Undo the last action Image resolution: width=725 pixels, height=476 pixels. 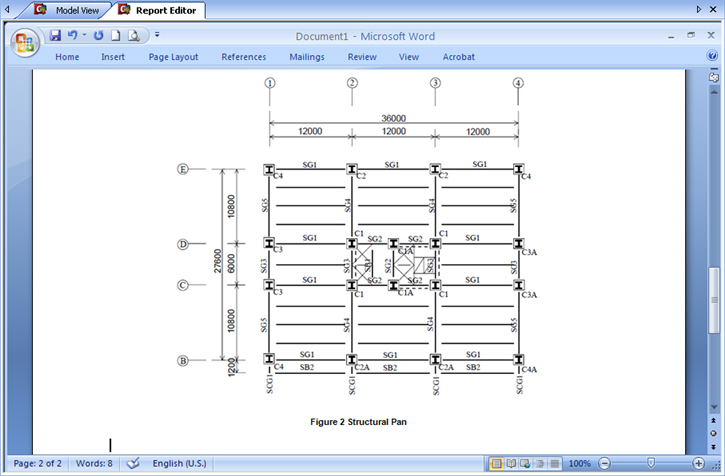72,35
